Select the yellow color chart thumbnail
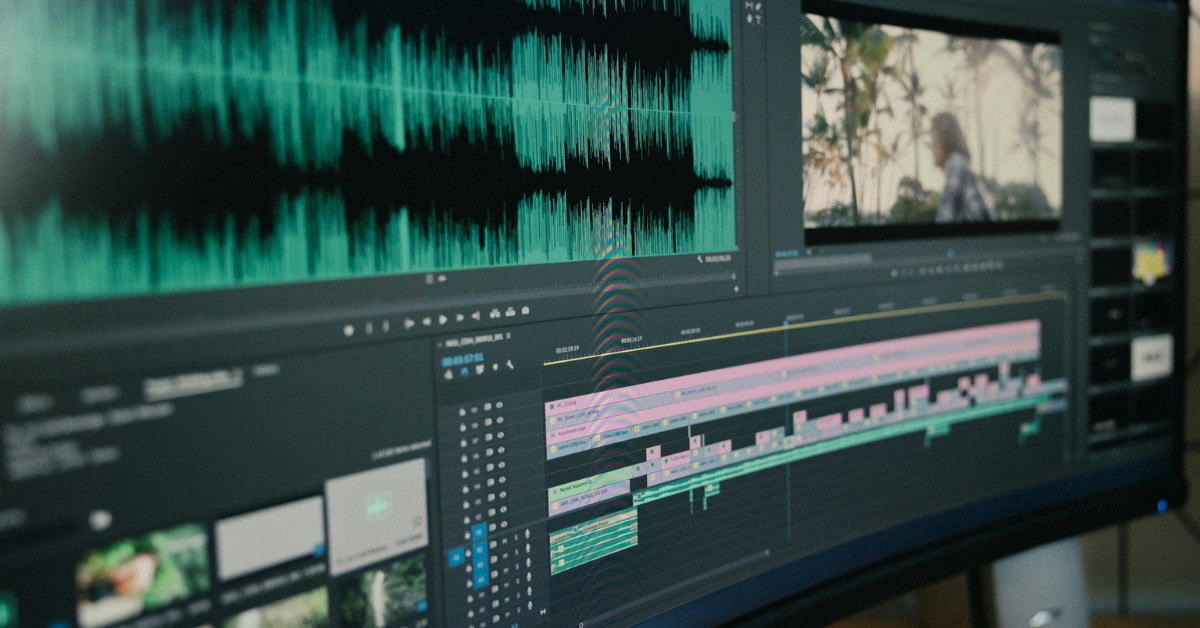The height and width of the screenshot is (628, 1200). 1151,261
